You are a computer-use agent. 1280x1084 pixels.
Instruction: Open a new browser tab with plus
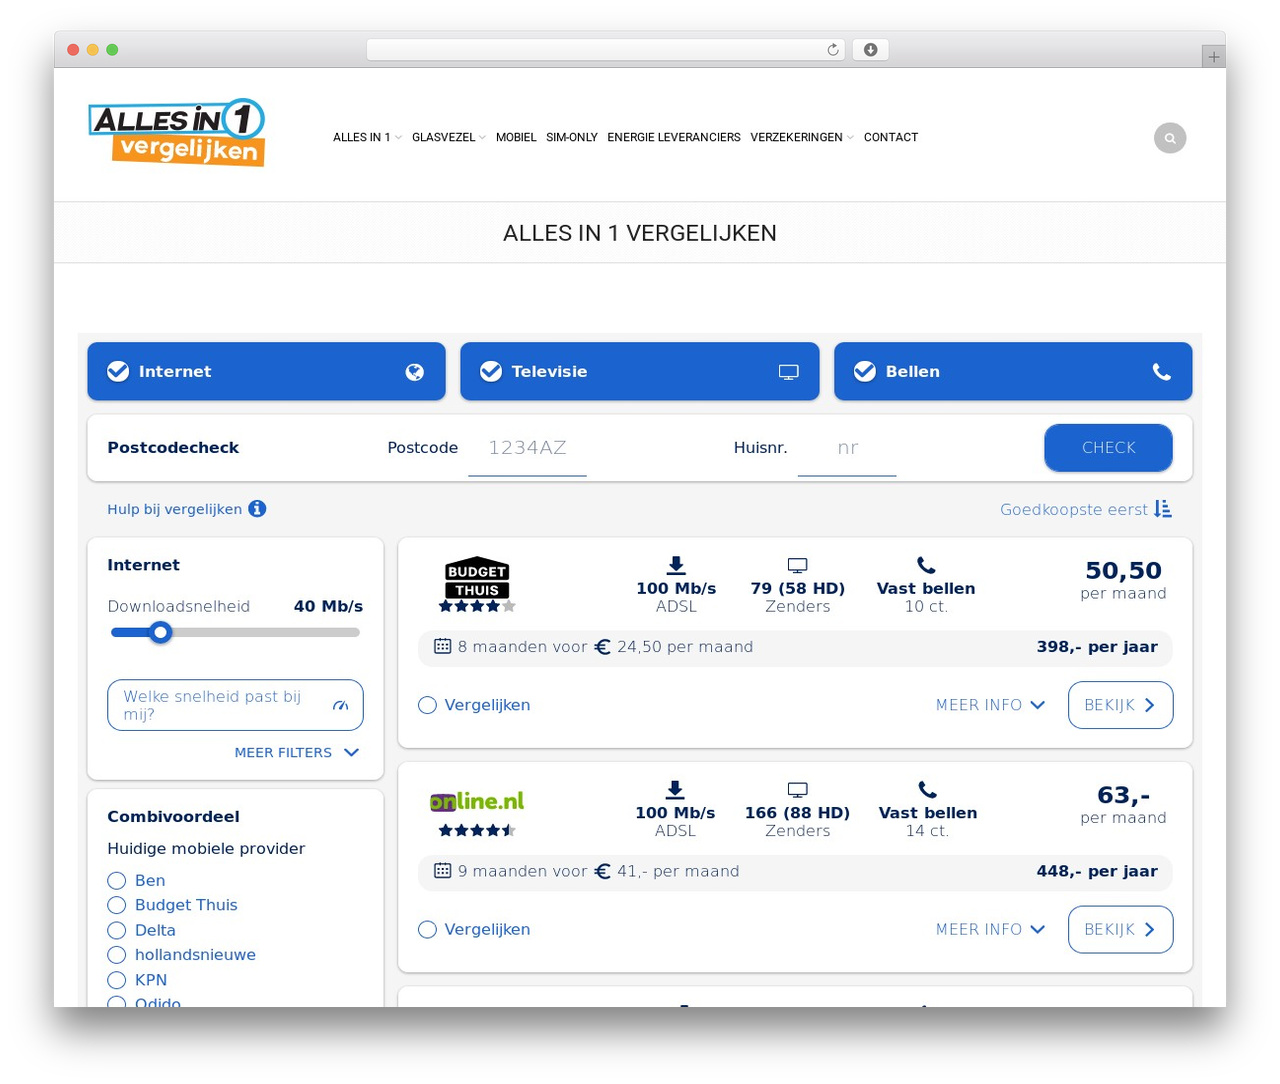coord(1213,57)
